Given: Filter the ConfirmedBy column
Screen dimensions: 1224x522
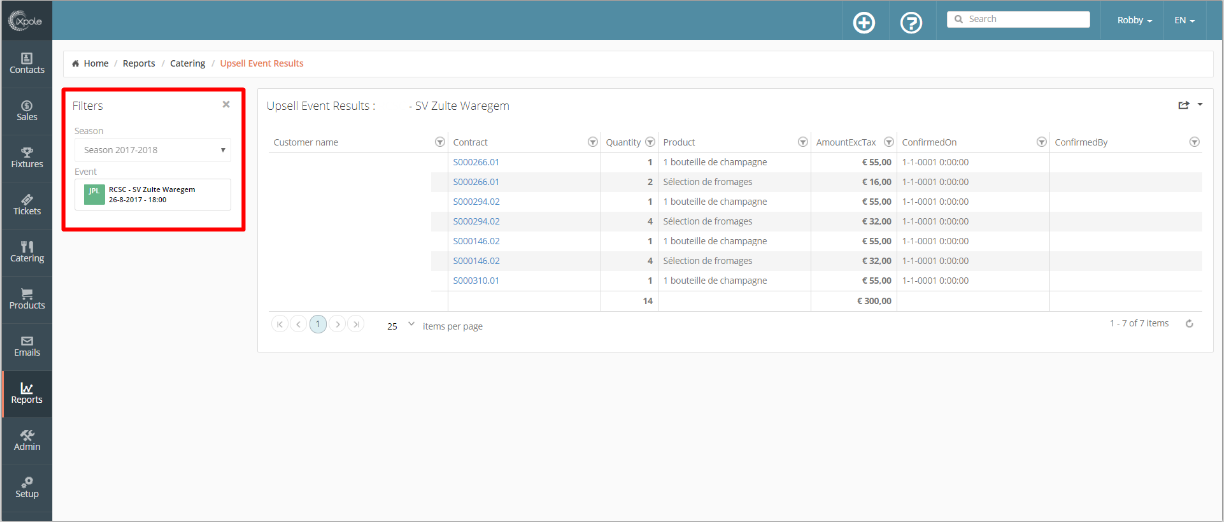Looking at the screenshot, I should [x=1194, y=142].
